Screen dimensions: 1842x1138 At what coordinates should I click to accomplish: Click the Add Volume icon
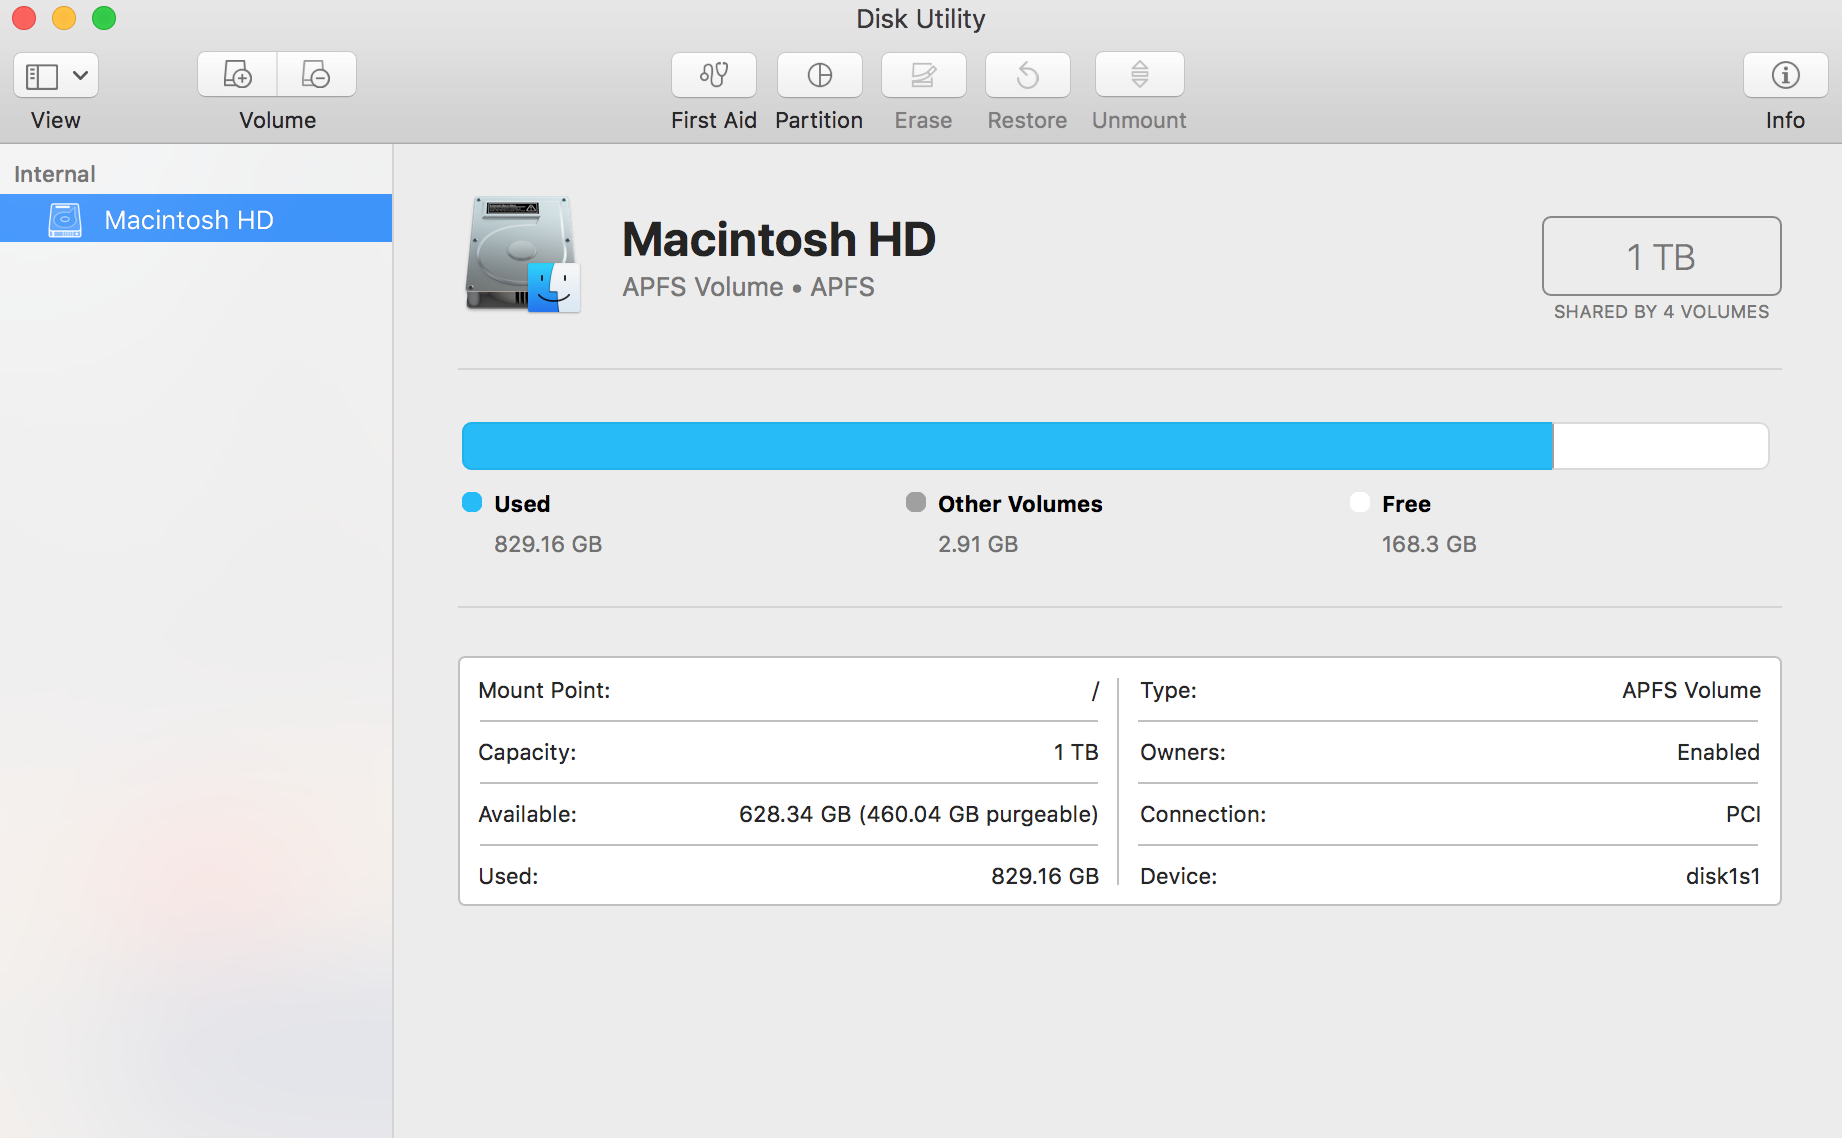click(x=237, y=75)
